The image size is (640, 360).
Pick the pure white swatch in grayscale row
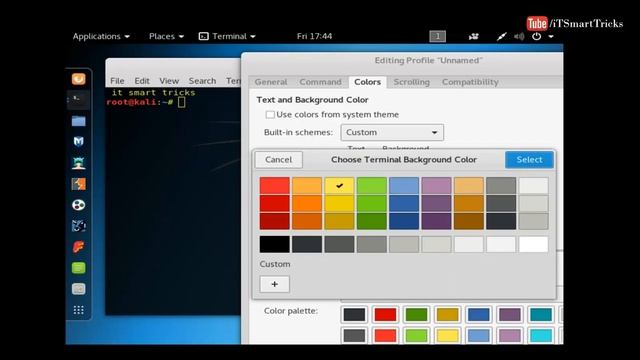(x=533, y=244)
